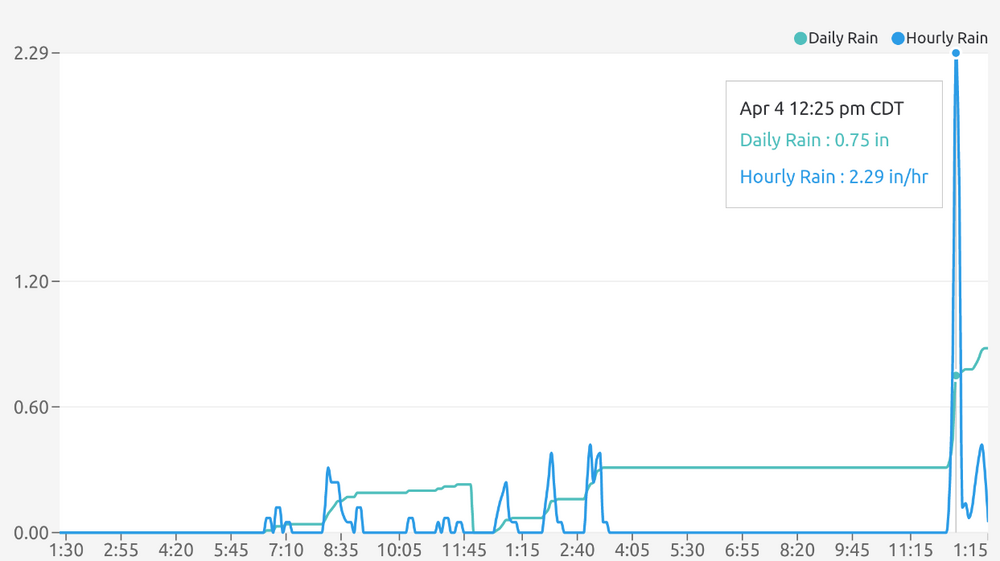This screenshot has width=1000, height=561.
Task: Click the 10:05 time axis label
Action: click(x=399, y=550)
